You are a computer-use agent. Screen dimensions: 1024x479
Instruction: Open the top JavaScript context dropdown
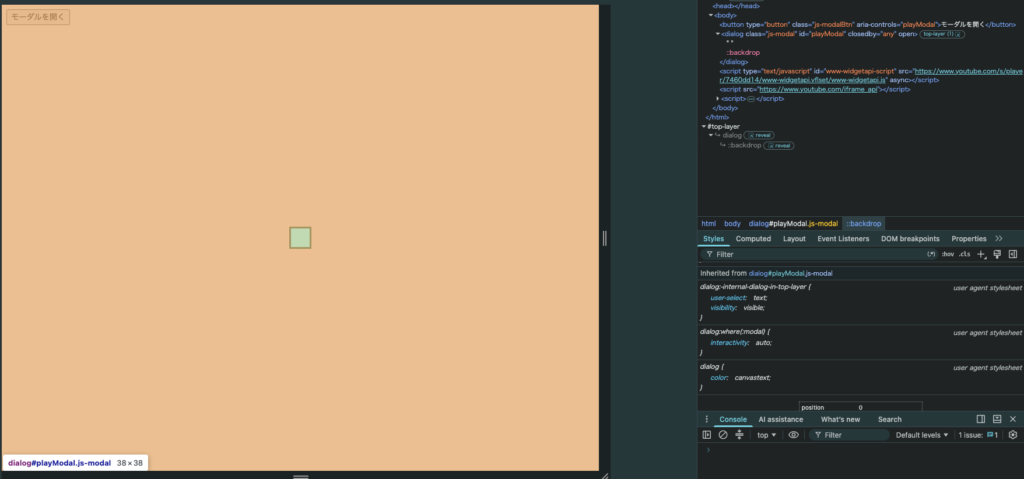767,435
